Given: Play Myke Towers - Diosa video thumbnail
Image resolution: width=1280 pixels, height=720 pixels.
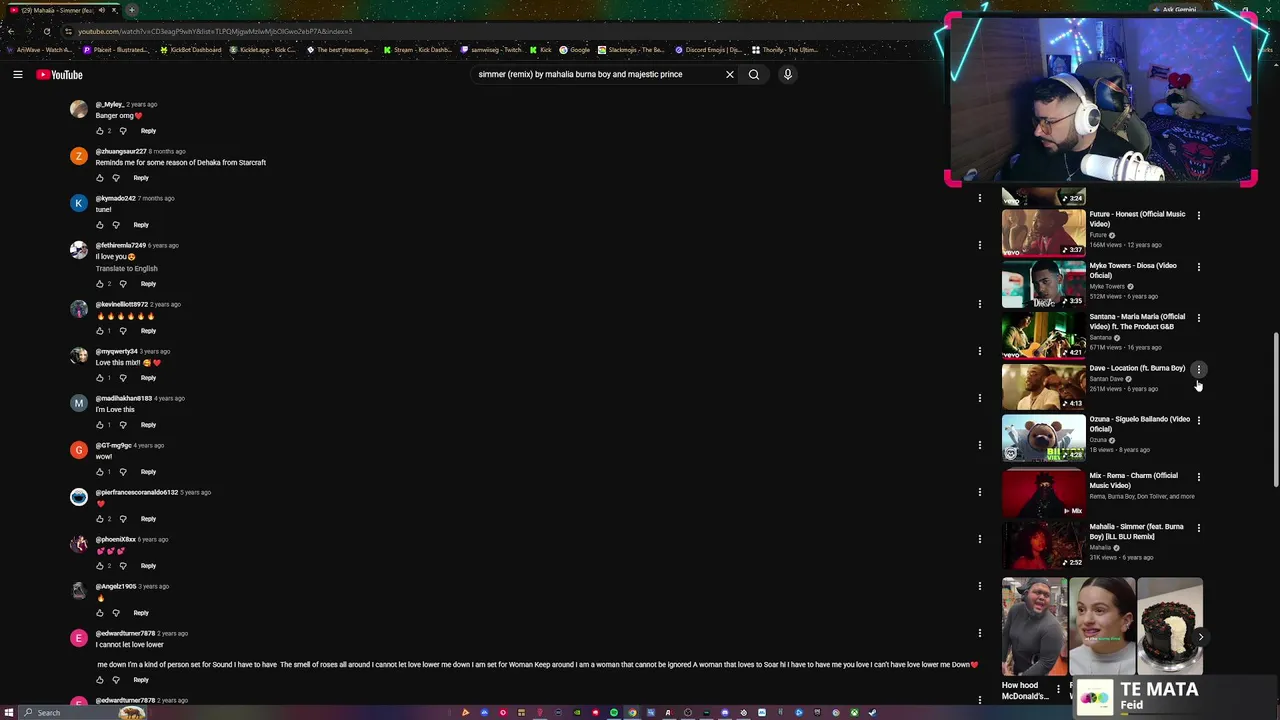Looking at the screenshot, I should pos(1044,284).
